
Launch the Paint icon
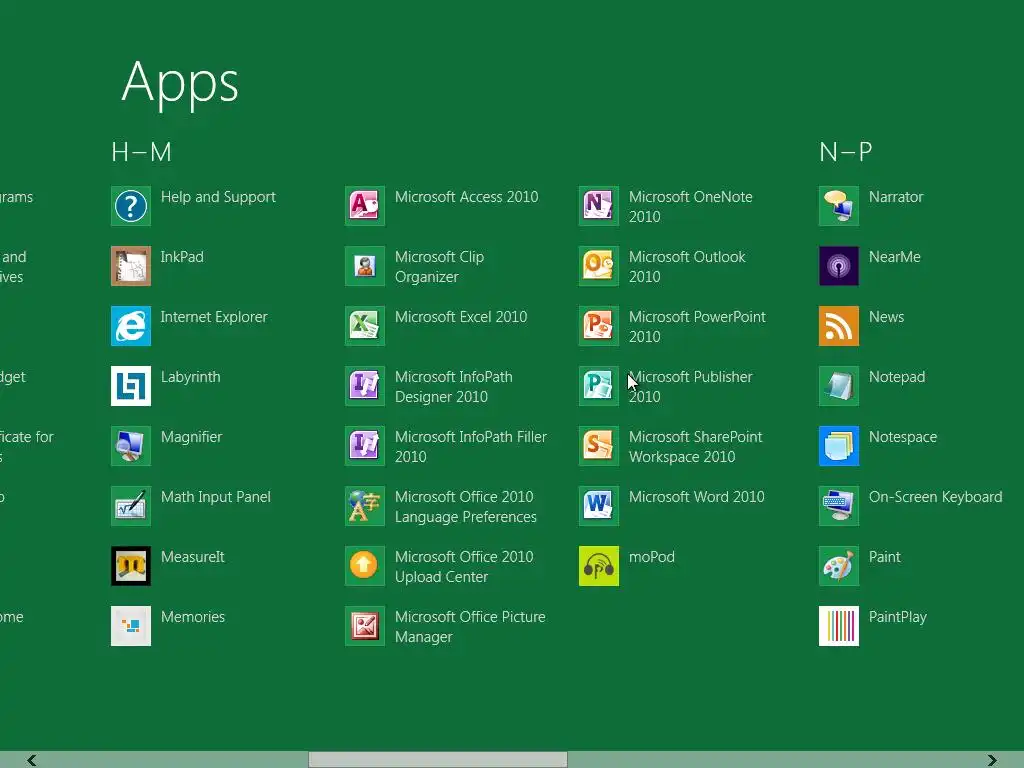click(x=839, y=566)
